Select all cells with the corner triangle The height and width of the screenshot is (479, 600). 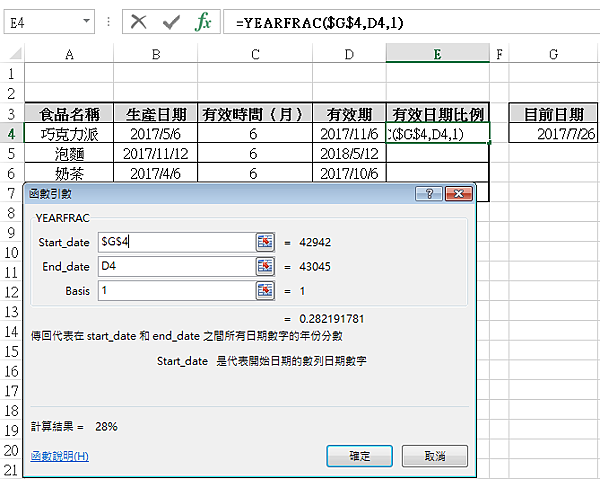tap(15, 54)
